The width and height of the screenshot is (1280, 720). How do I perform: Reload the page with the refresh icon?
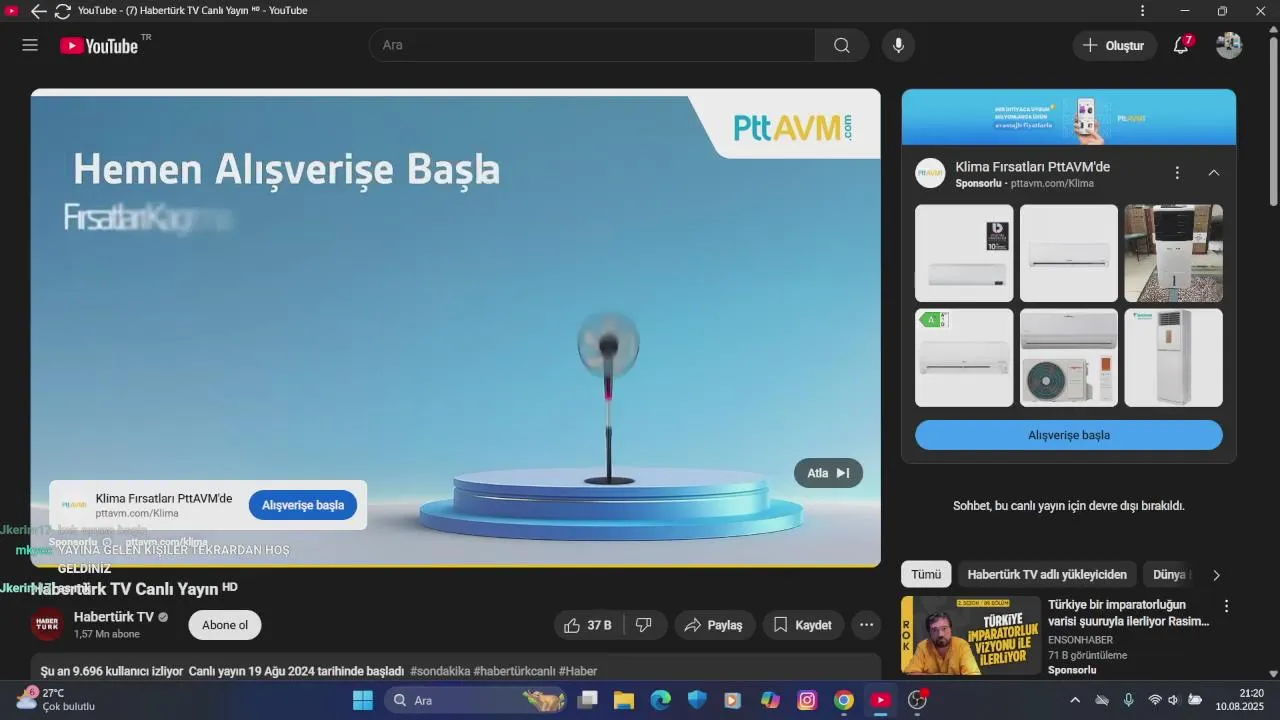(62, 11)
